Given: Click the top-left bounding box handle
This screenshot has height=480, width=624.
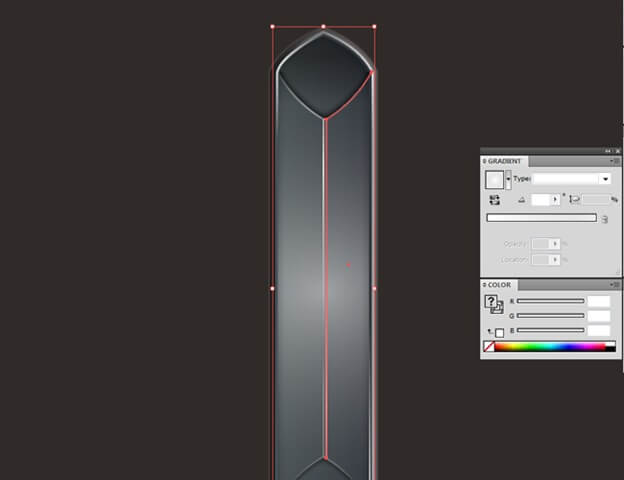Looking at the screenshot, I should (x=273, y=27).
